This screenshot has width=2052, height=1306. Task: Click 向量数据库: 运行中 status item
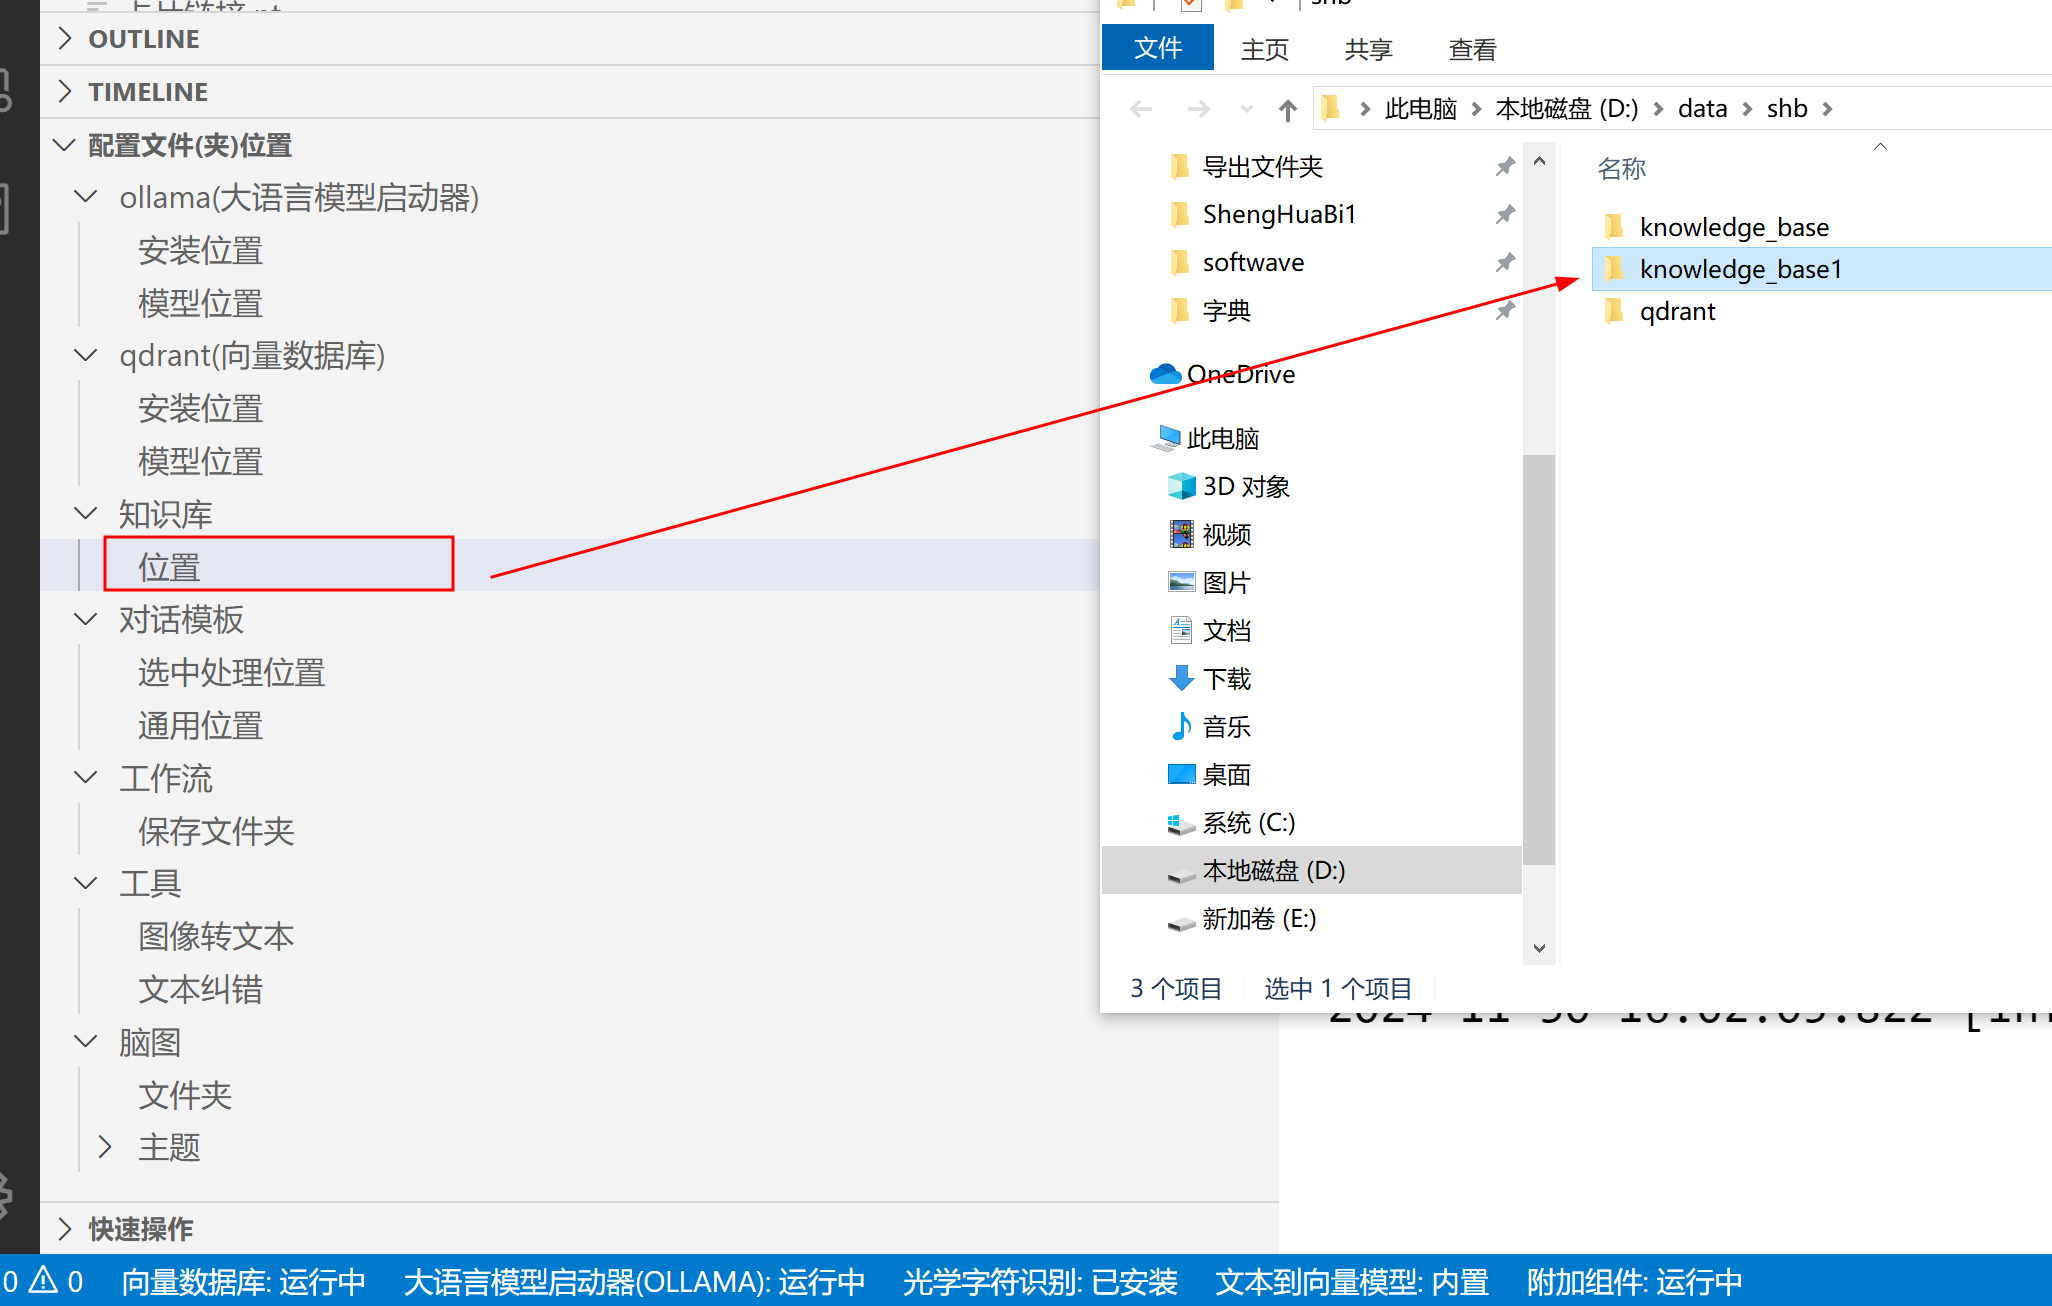tap(243, 1281)
